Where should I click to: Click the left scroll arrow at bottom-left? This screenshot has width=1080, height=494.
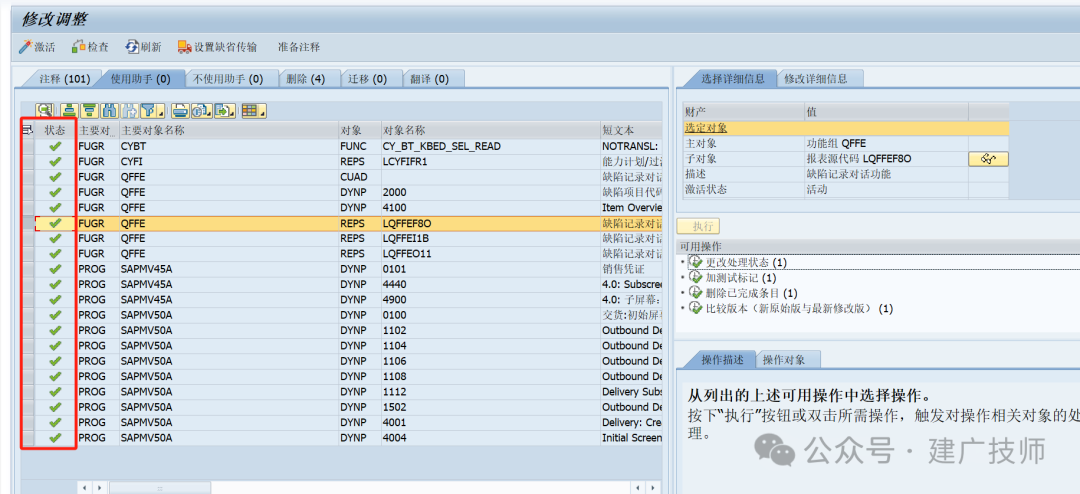coord(86,487)
